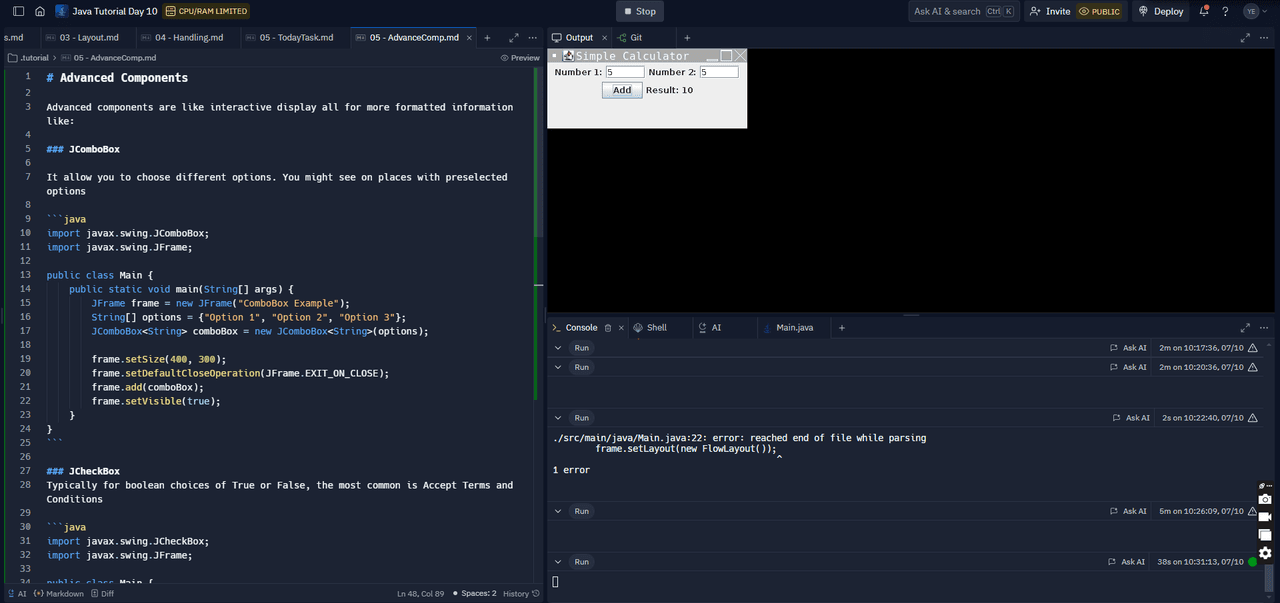Collapse the Run entry showing the parse error
This screenshot has height=603, width=1280.
click(558, 417)
